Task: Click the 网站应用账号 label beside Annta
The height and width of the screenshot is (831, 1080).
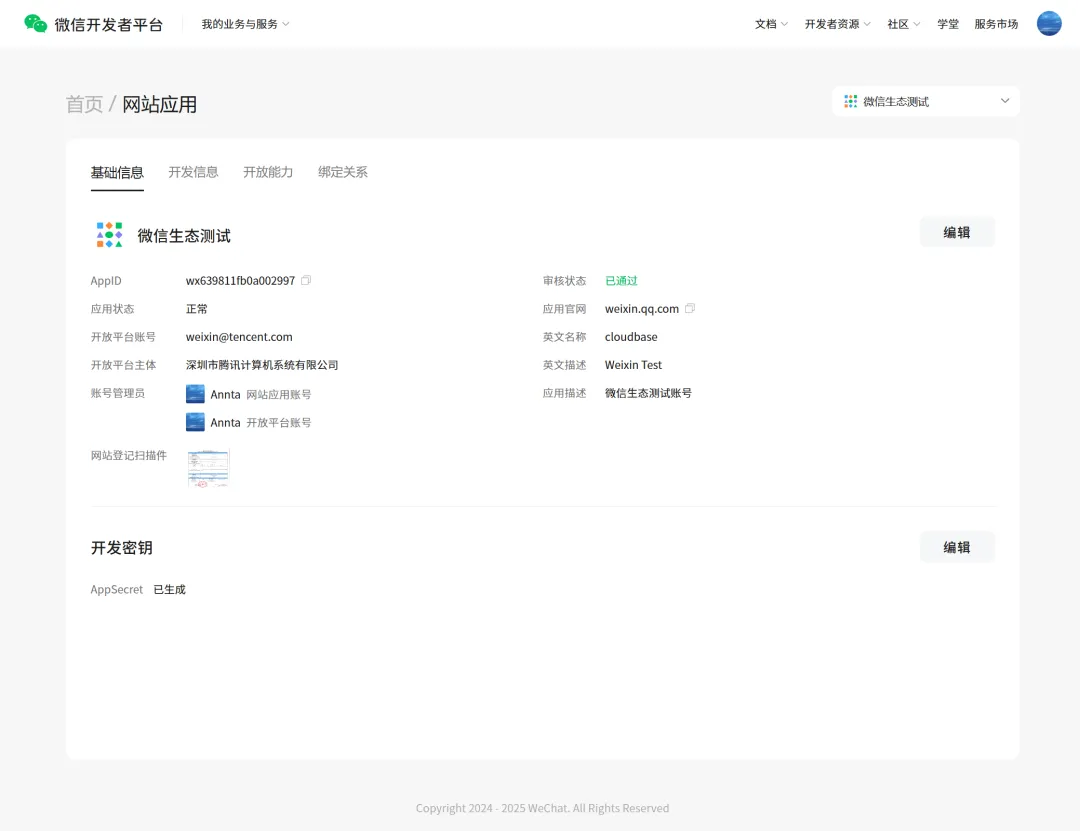Action: pyautogui.click(x=279, y=395)
